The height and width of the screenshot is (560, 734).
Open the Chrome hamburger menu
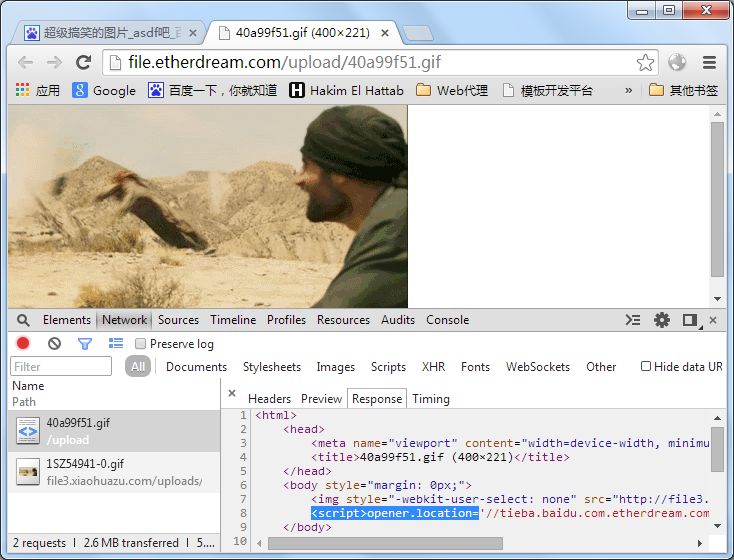click(x=709, y=62)
